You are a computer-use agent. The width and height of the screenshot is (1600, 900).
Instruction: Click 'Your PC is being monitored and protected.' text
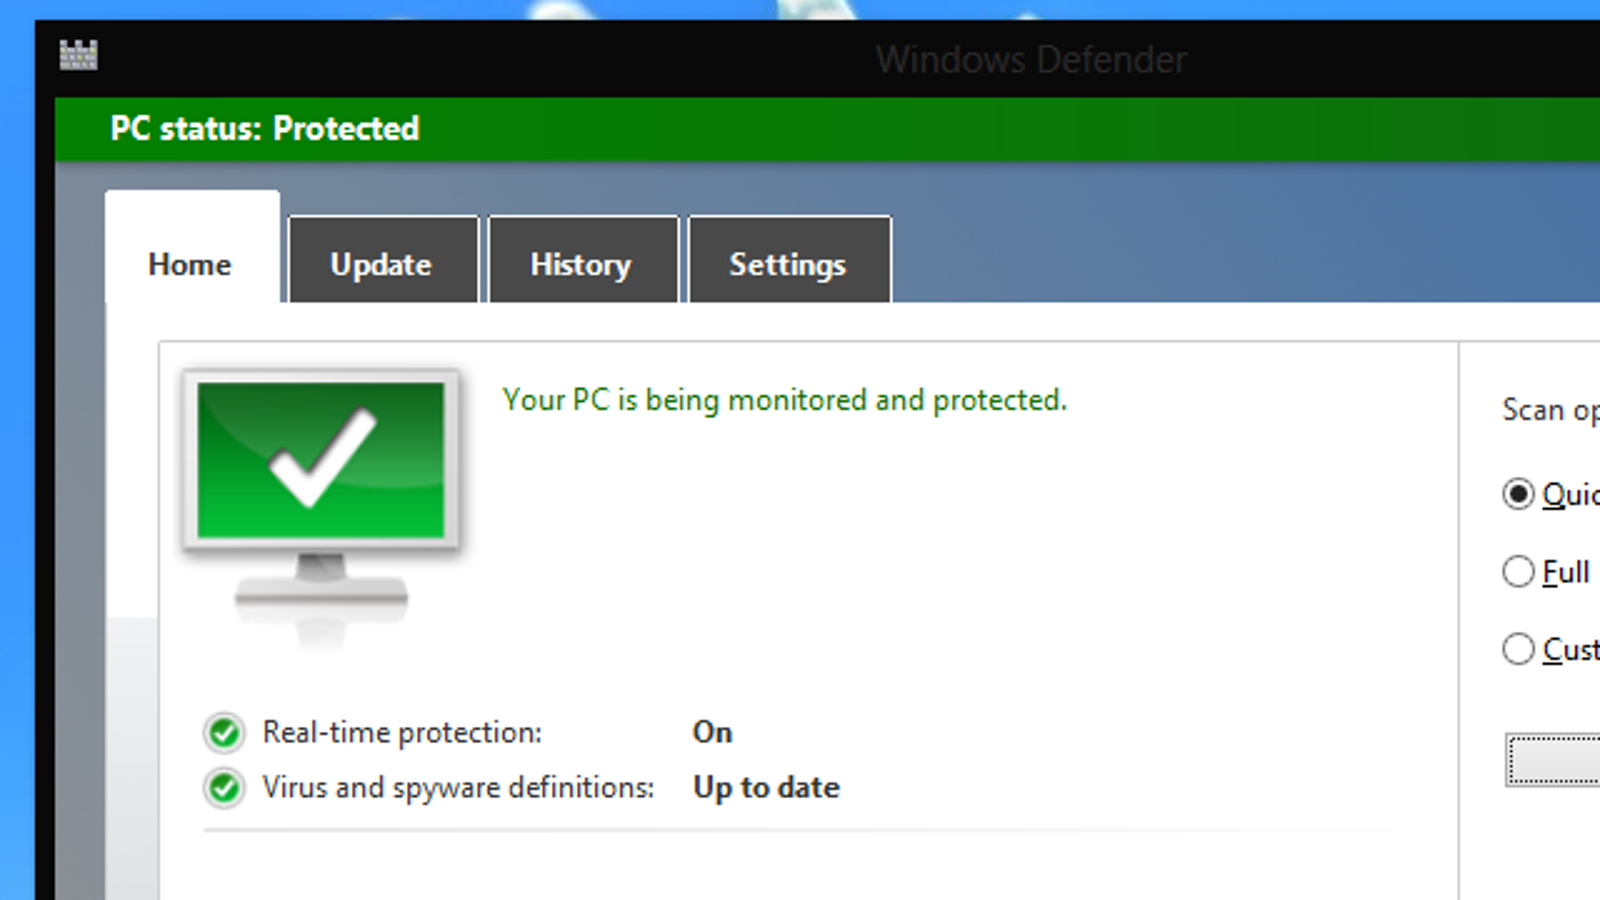pos(785,400)
